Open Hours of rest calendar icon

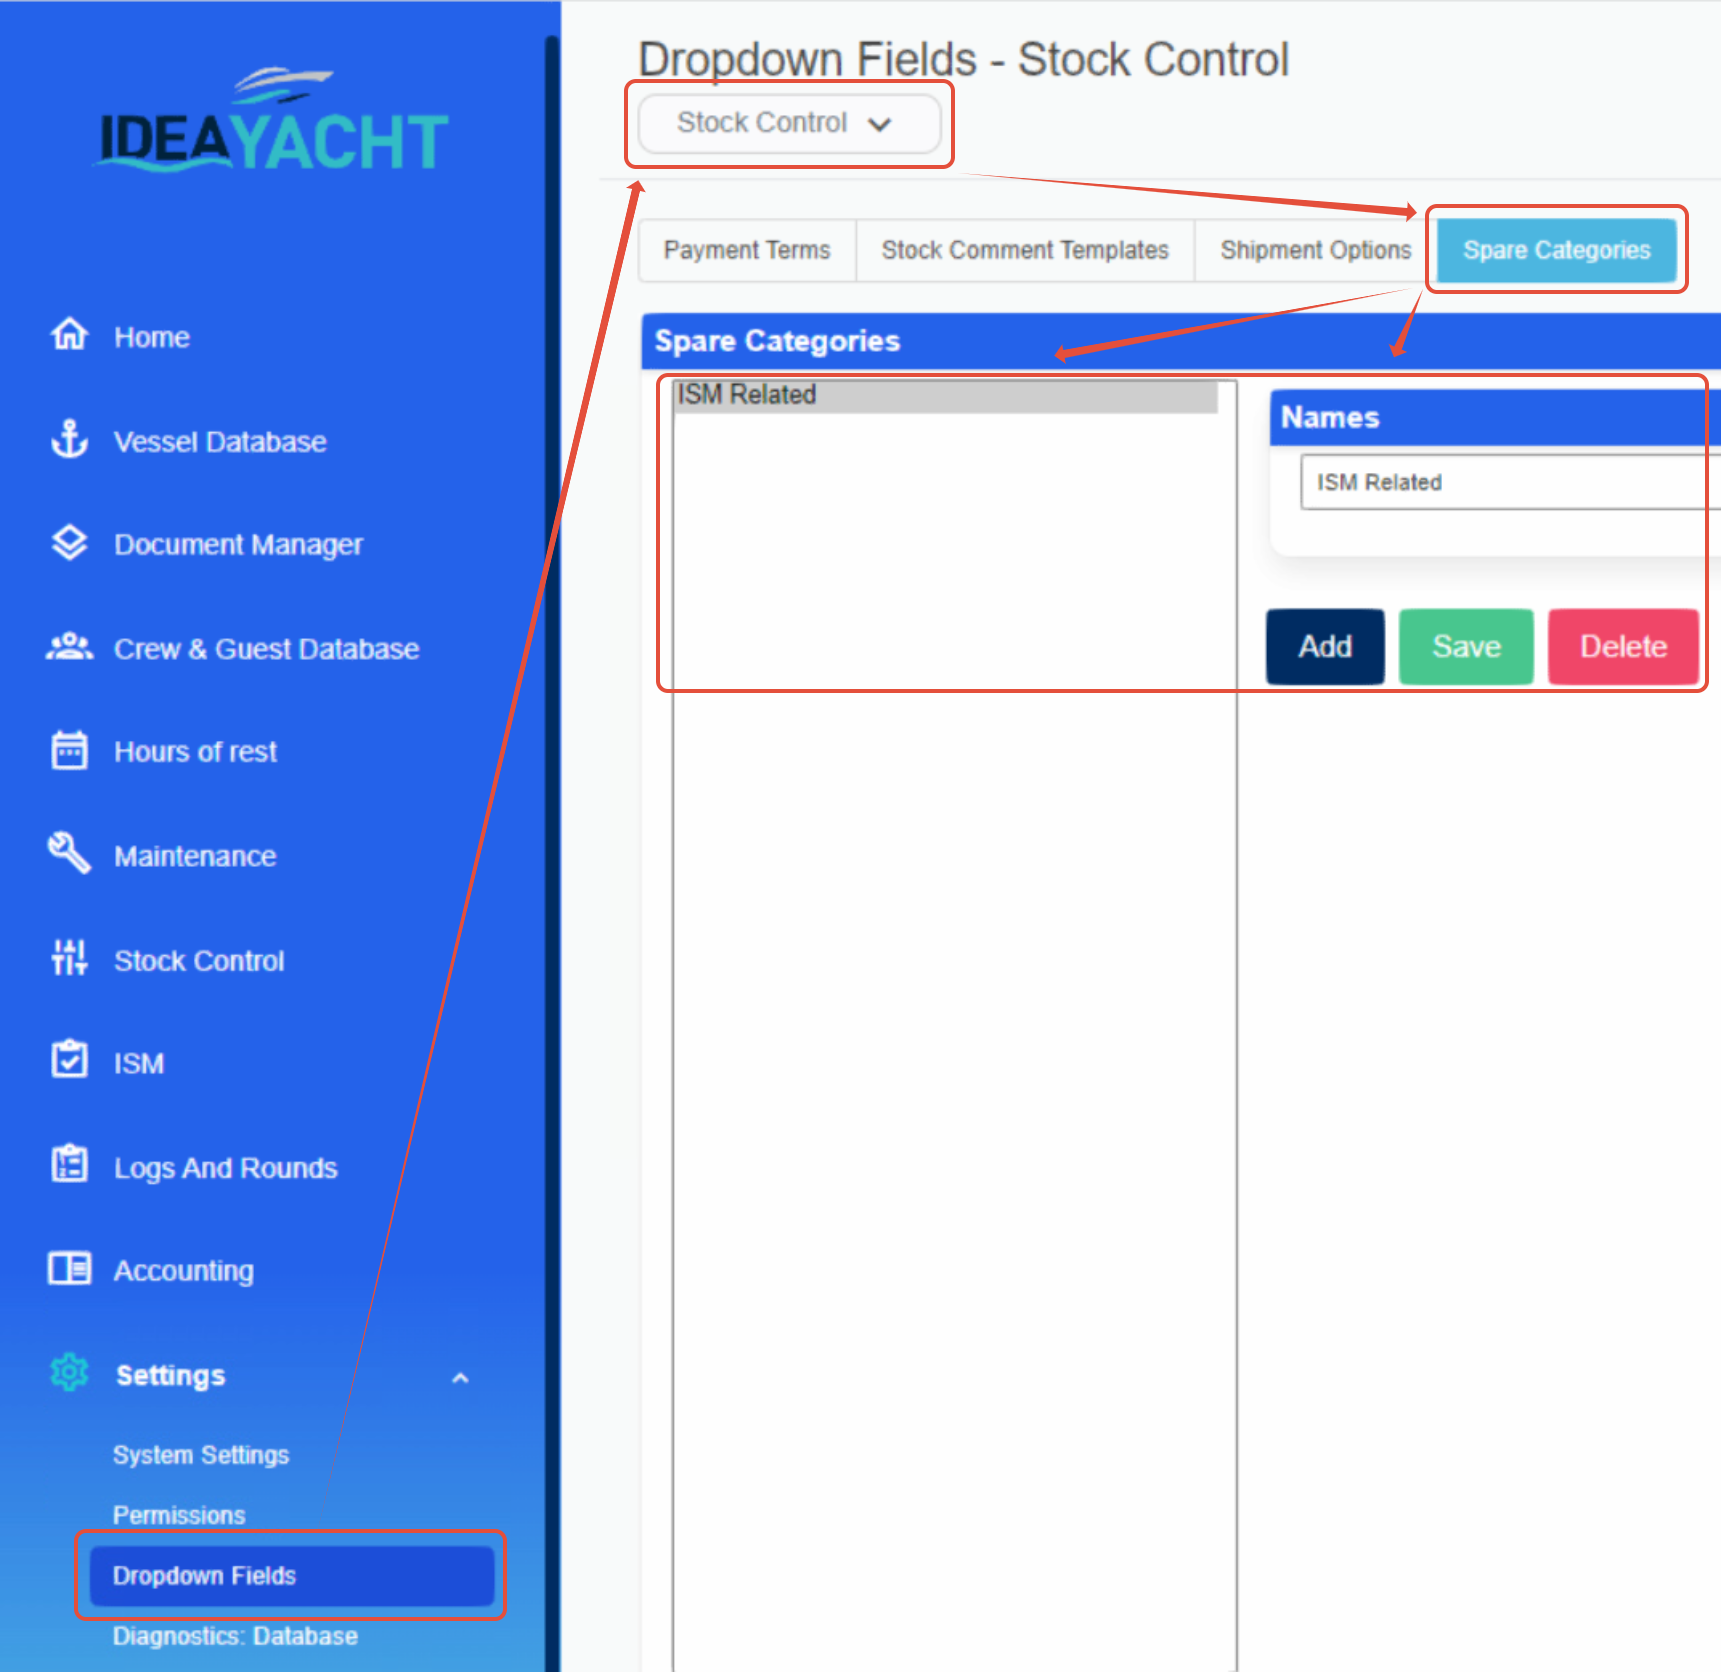pos(68,751)
